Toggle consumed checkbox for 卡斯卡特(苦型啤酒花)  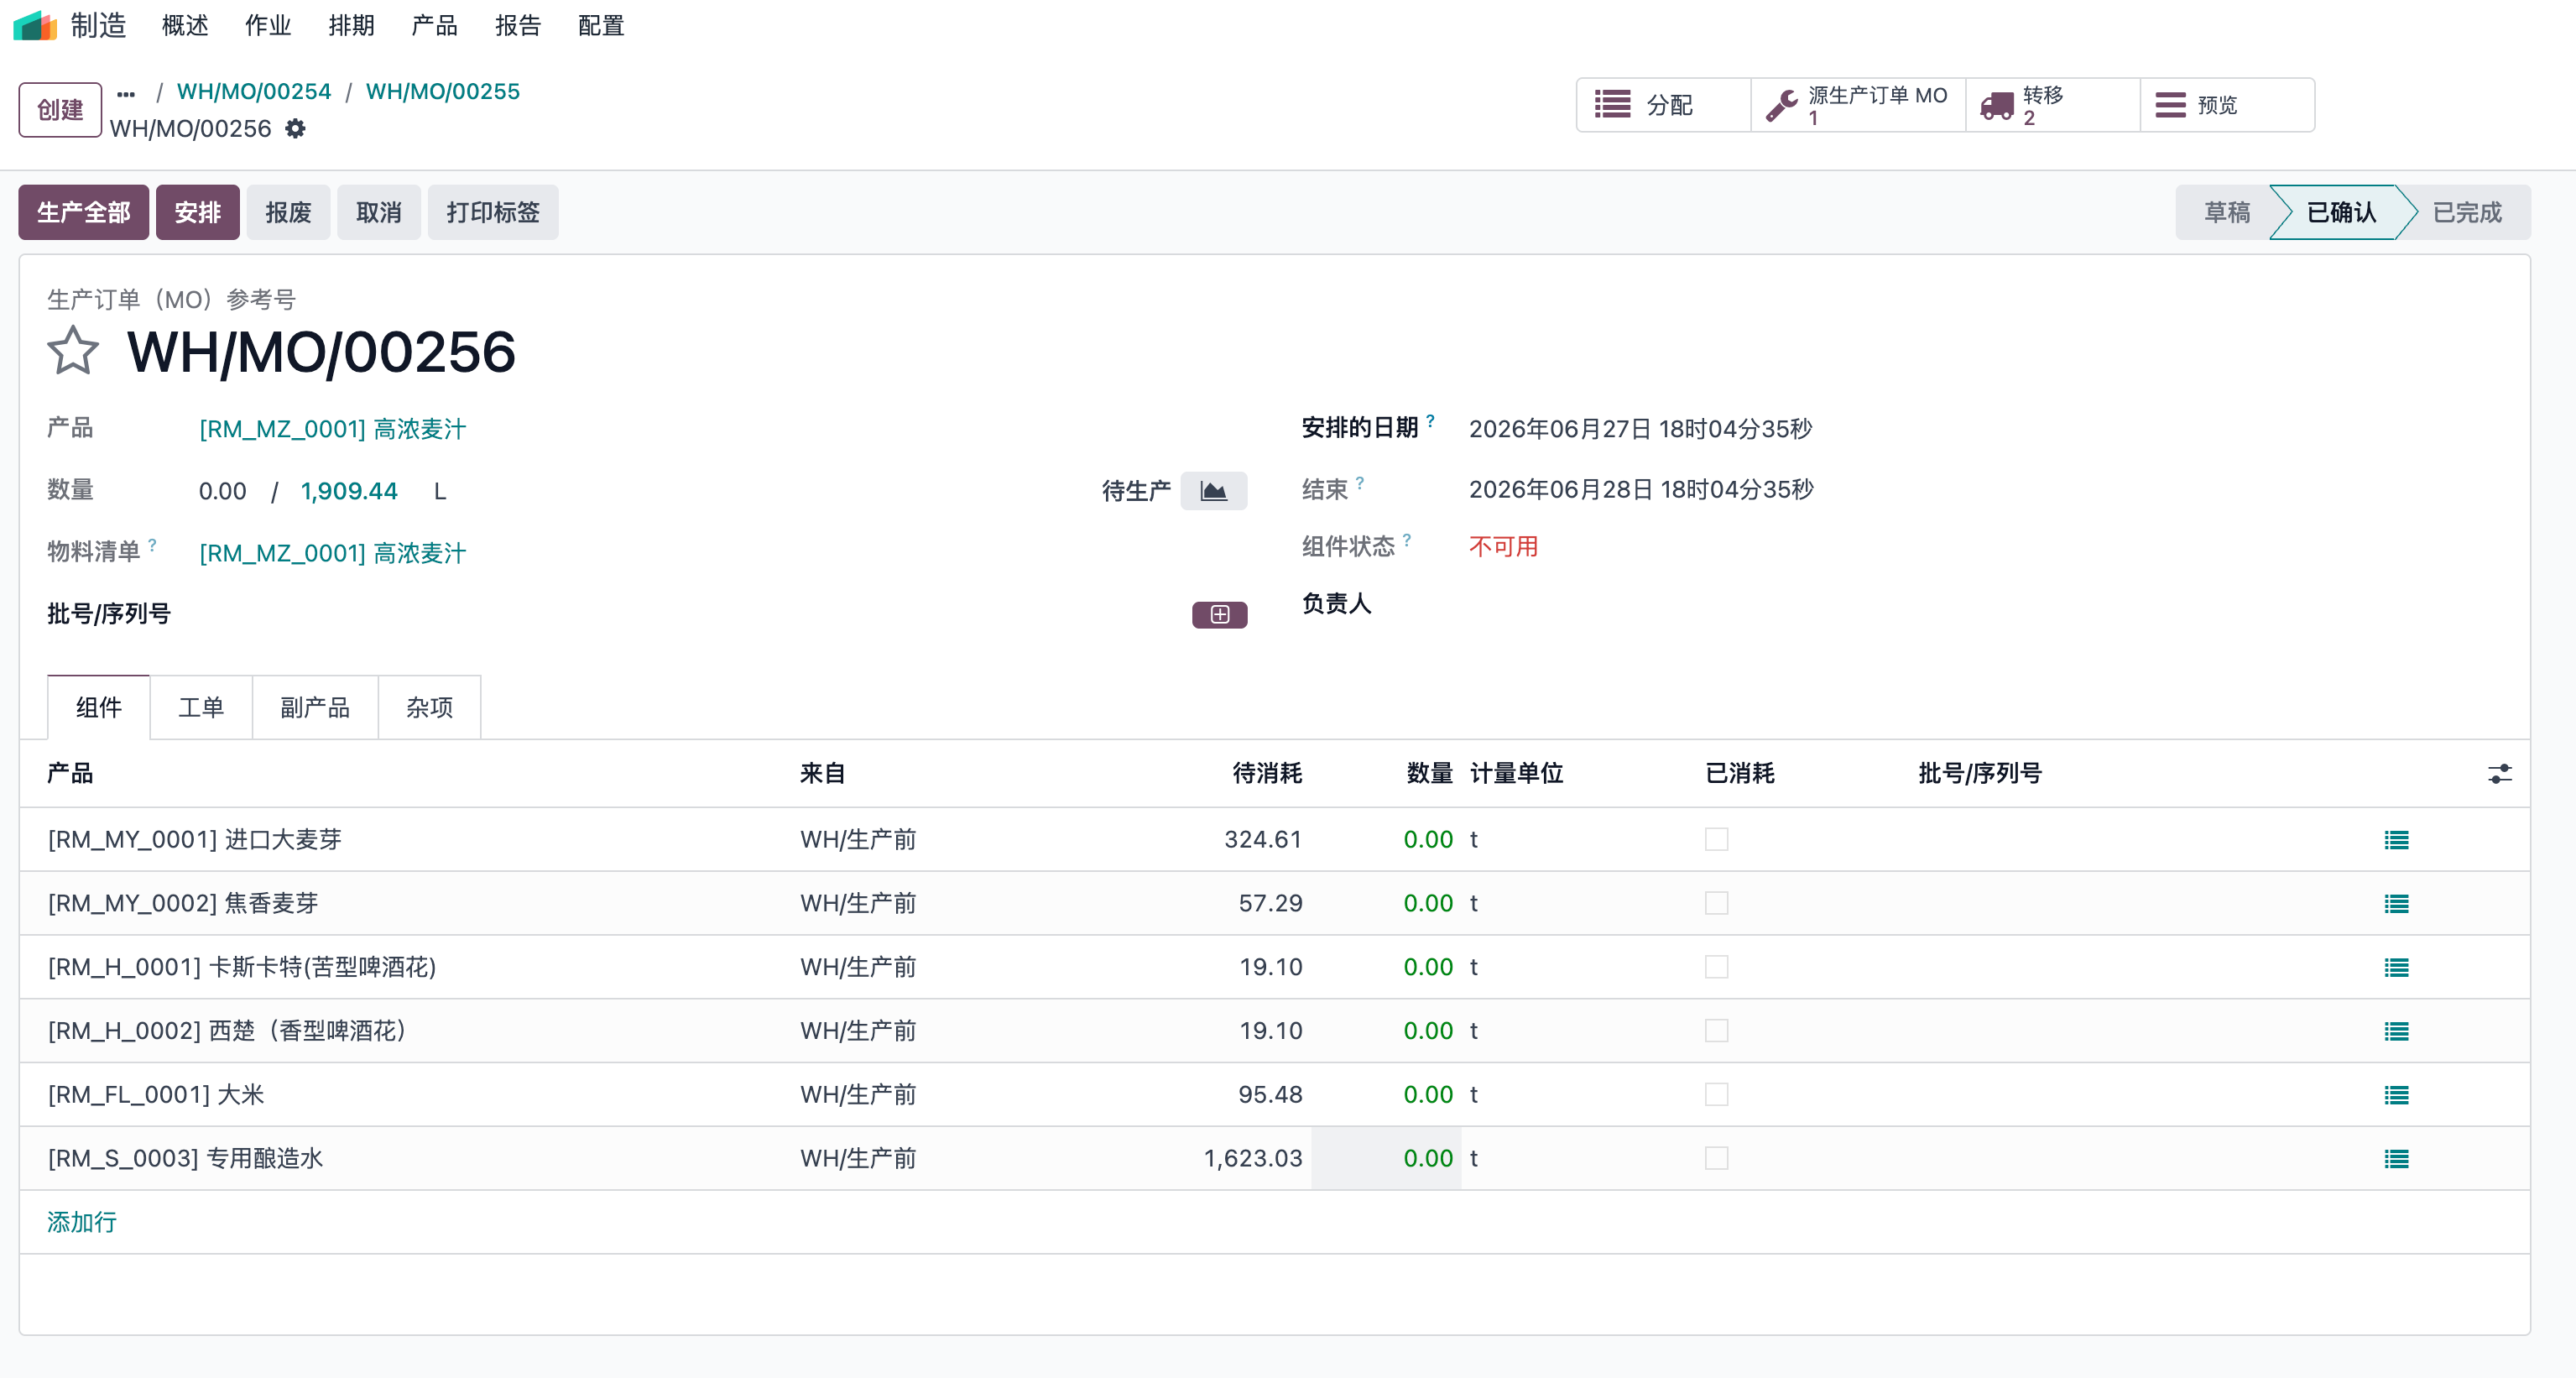[1716, 967]
